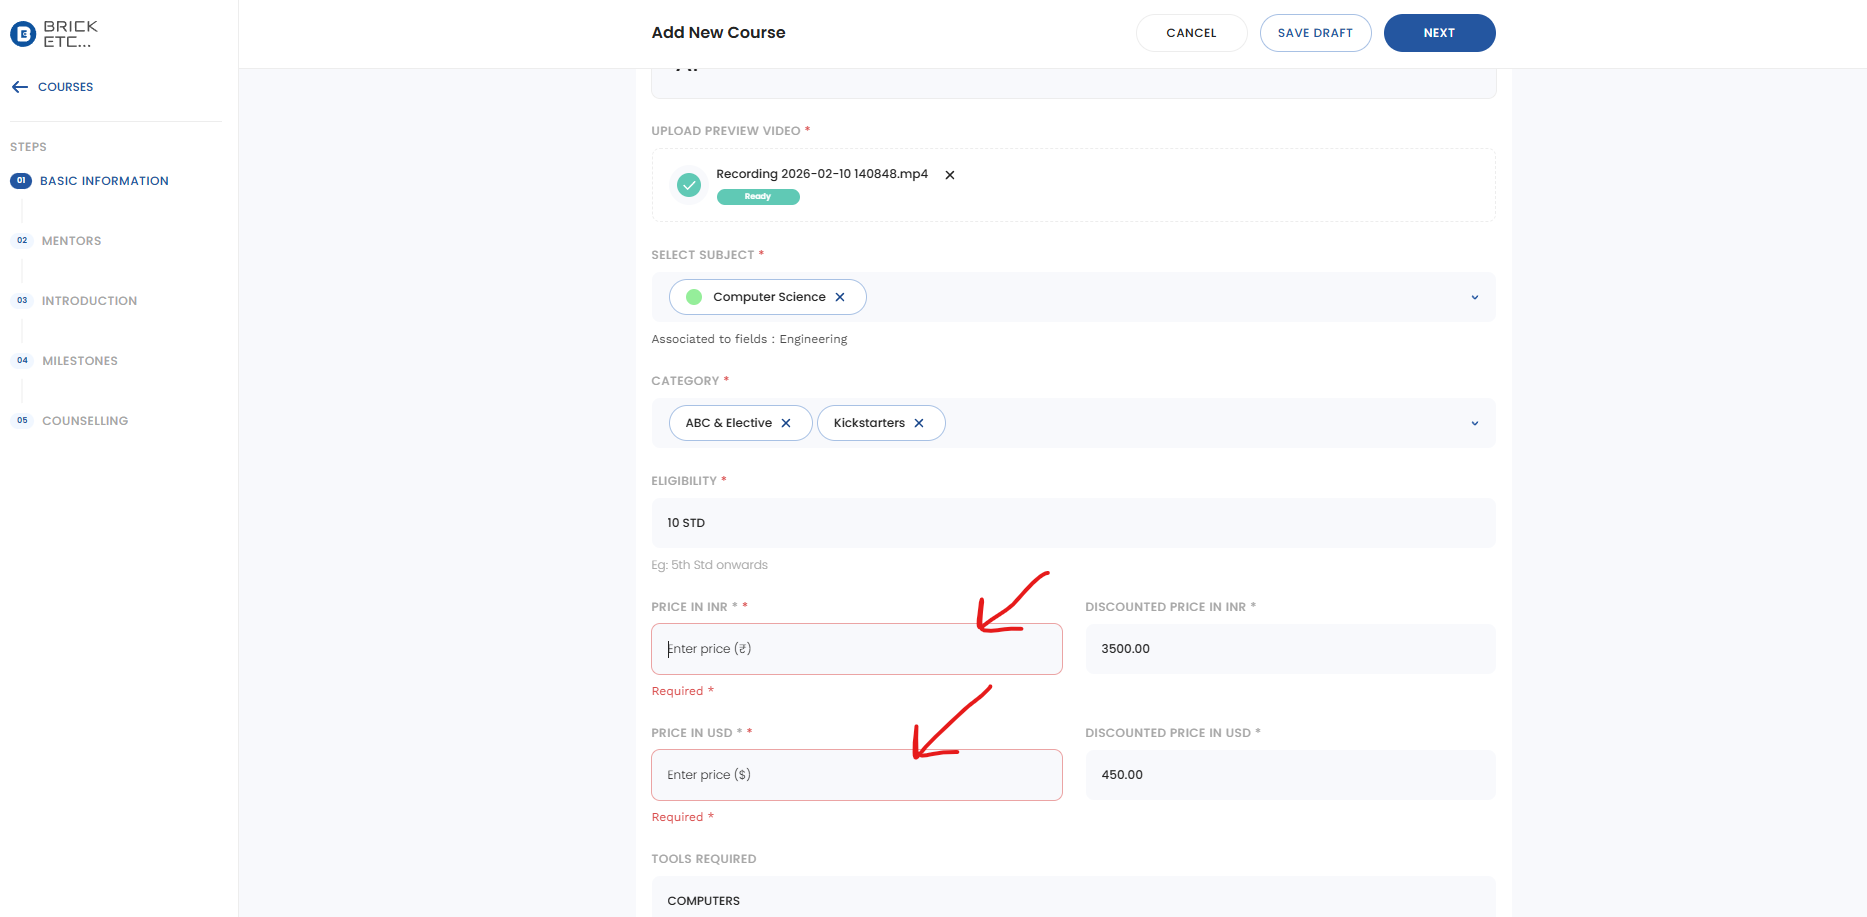Open the Mentors step
This screenshot has width=1867, height=917.
point(71,241)
